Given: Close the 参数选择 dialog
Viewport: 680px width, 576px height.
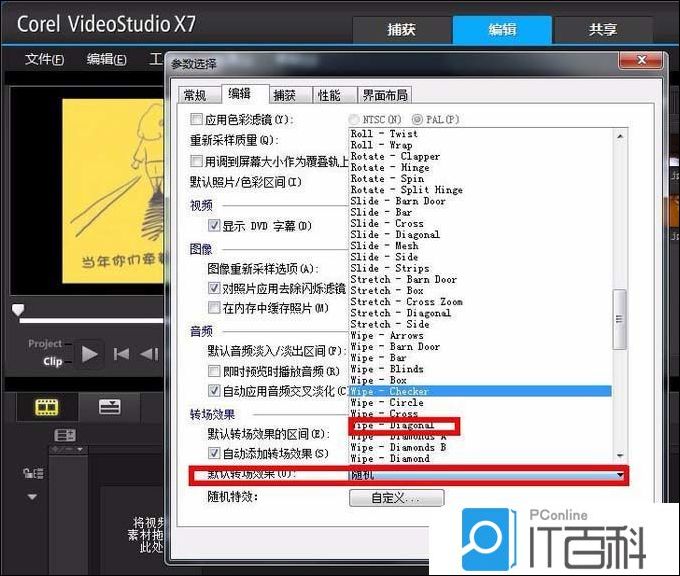Looking at the screenshot, I should (x=642, y=60).
